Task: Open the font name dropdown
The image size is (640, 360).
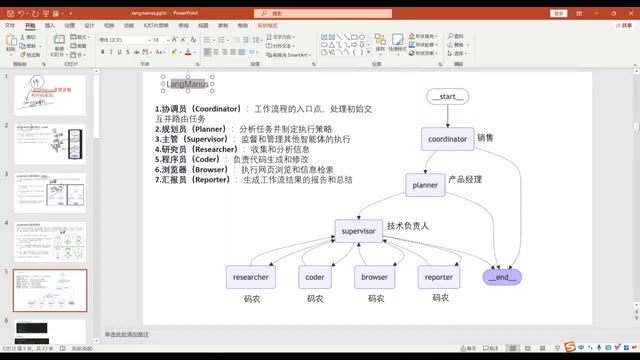Action: pyautogui.click(x=149, y=40)
